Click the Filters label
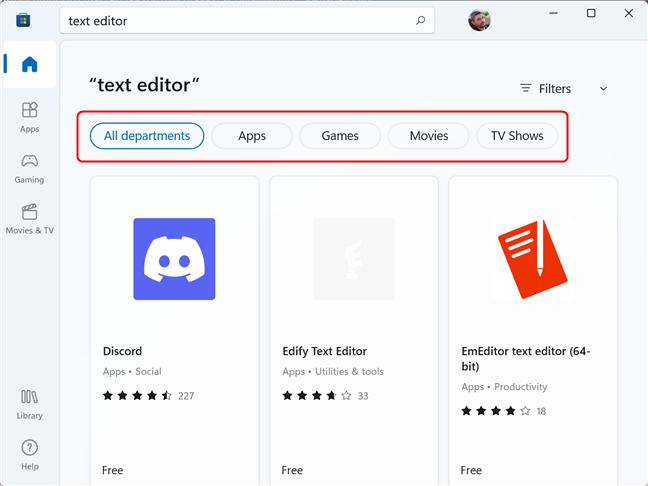The image size is (648, 486). coord(555,89)
